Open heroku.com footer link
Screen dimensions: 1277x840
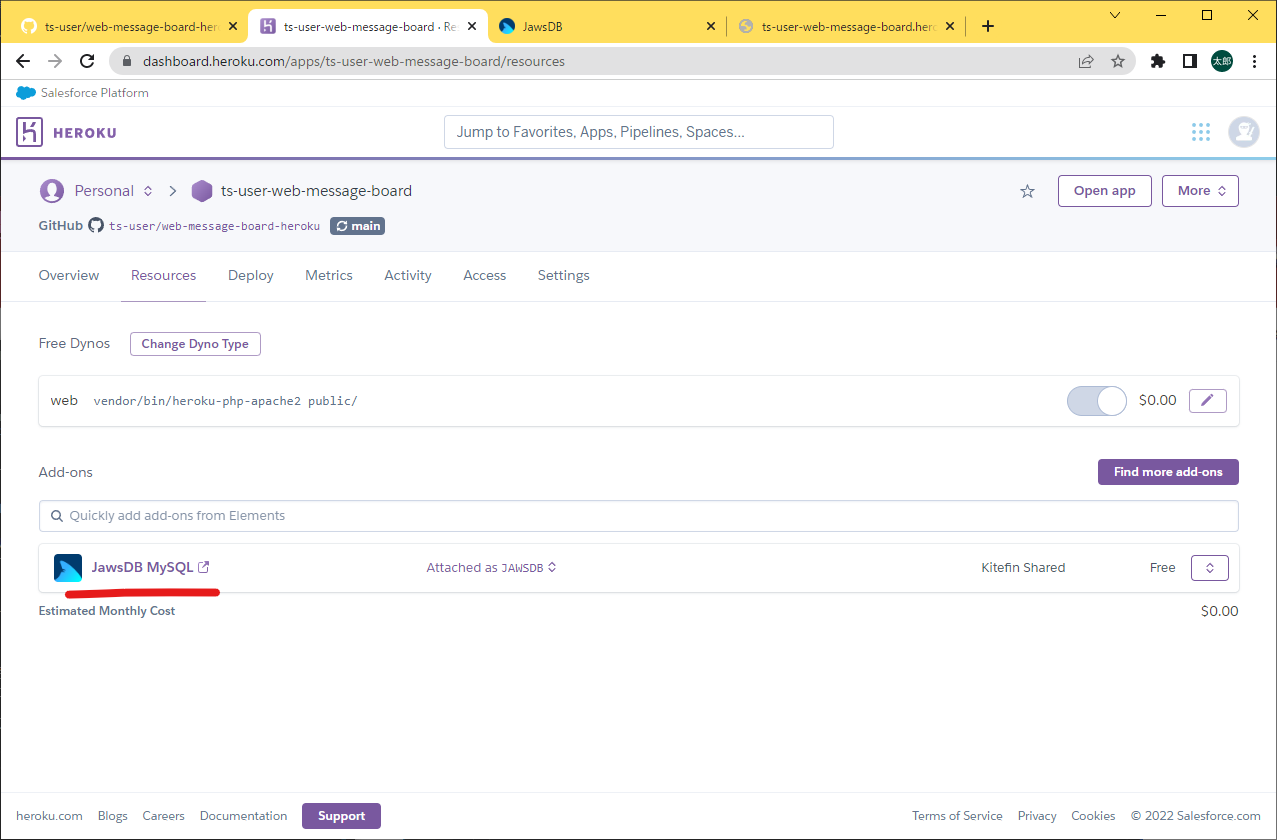49,816
